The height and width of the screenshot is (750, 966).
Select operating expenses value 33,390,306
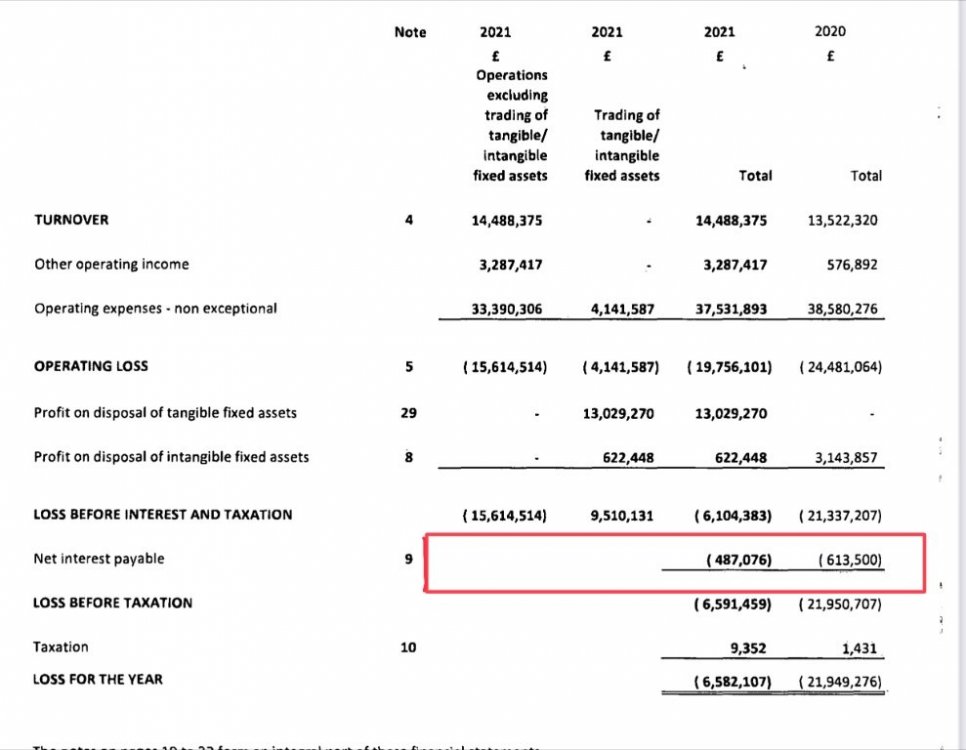click(x=506, y=309)
